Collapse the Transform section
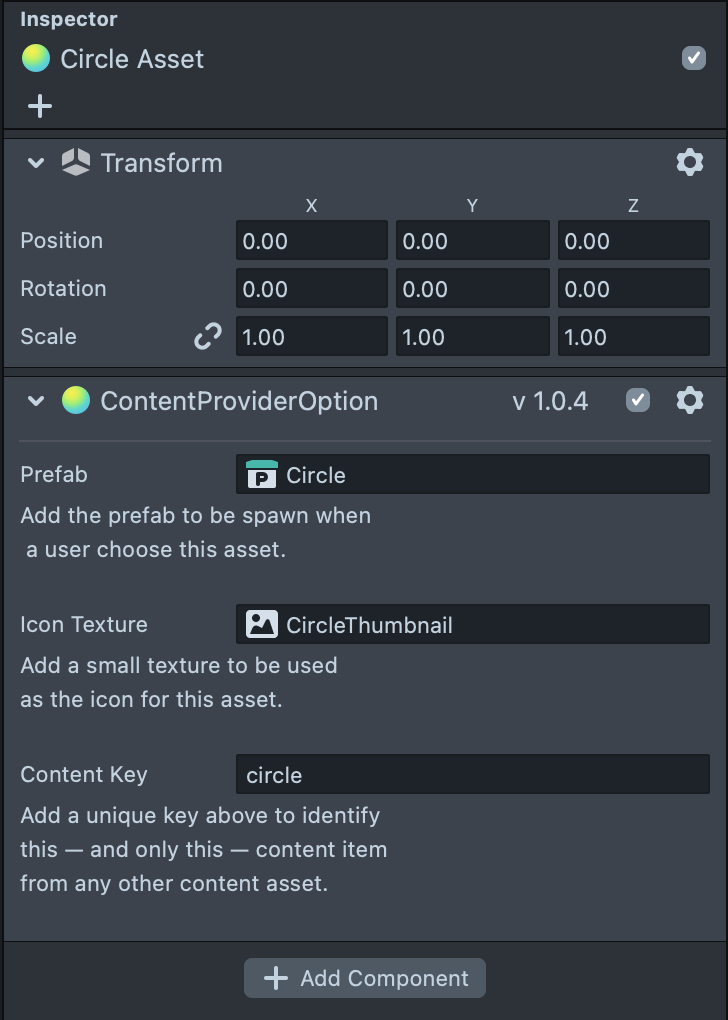Viewport: 728px width, 1020px height. (x=37, y=163)
